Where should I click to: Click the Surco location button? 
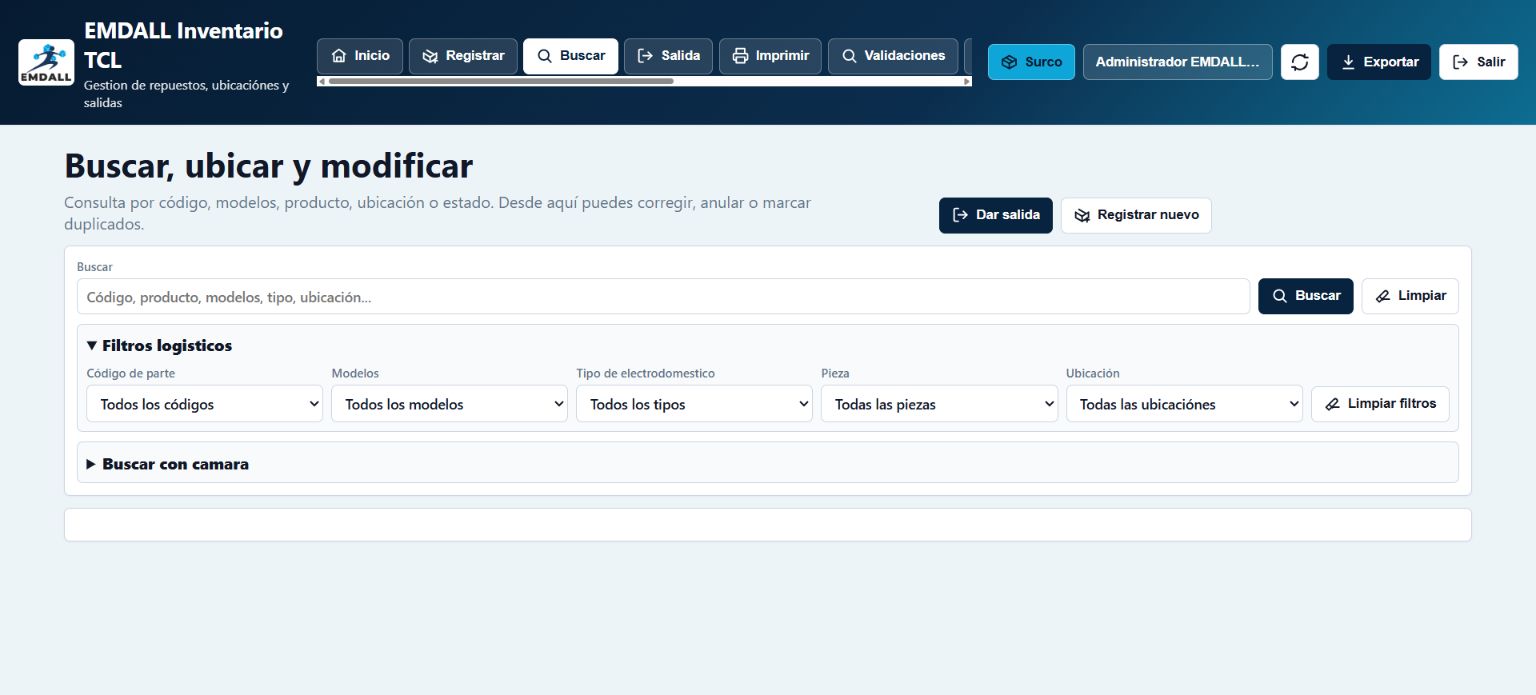pos(1031,62)
